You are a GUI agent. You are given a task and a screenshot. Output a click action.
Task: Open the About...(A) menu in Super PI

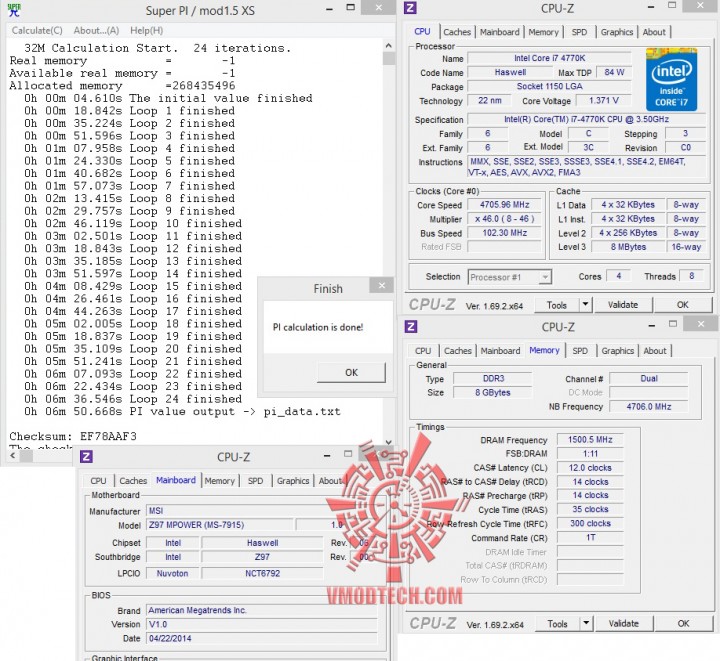(x=96, y=31)
